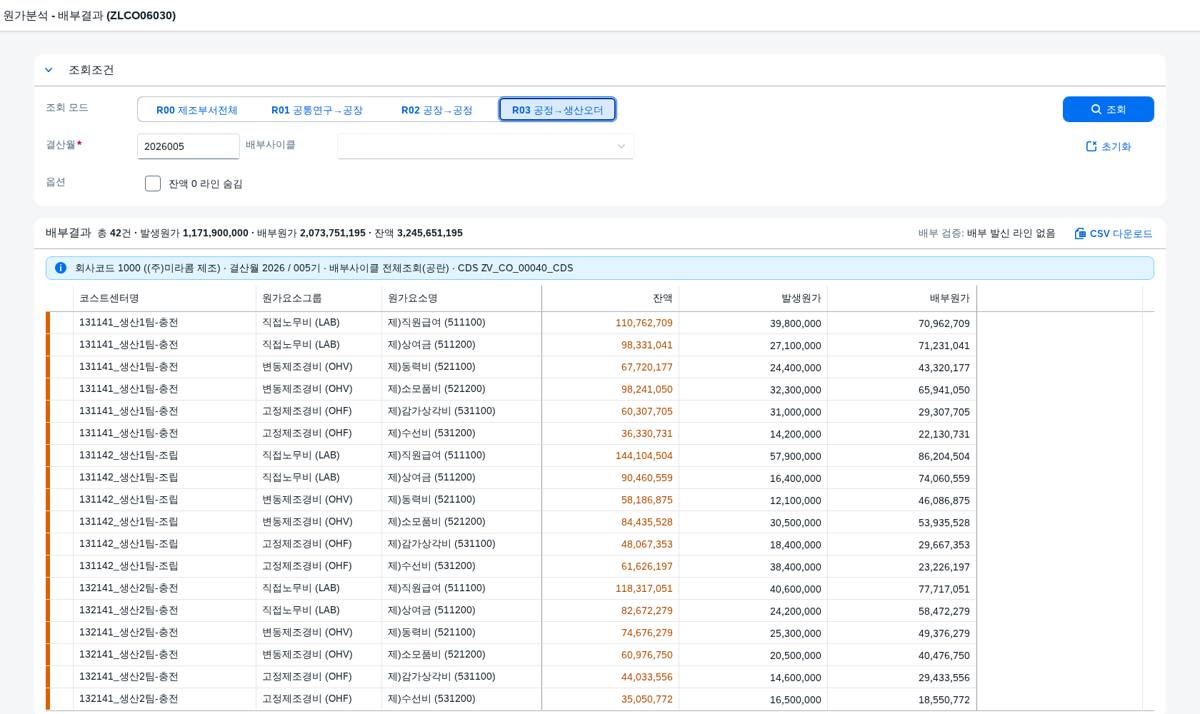Click 잔액 value 74,676,279
1200x714 pixels.
(647, 633)
